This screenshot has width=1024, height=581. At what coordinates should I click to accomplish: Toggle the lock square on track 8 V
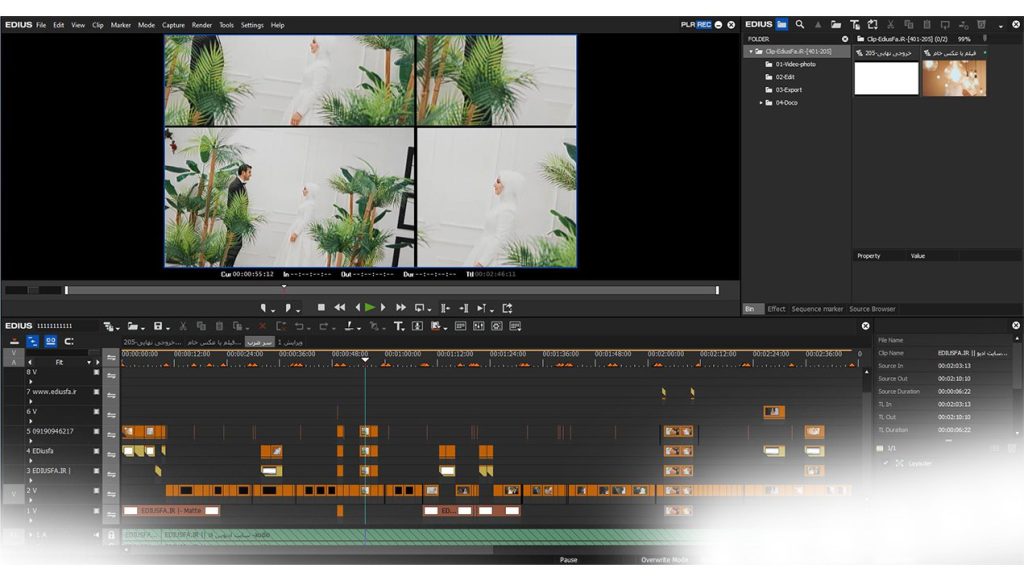(x=96, y=372)
